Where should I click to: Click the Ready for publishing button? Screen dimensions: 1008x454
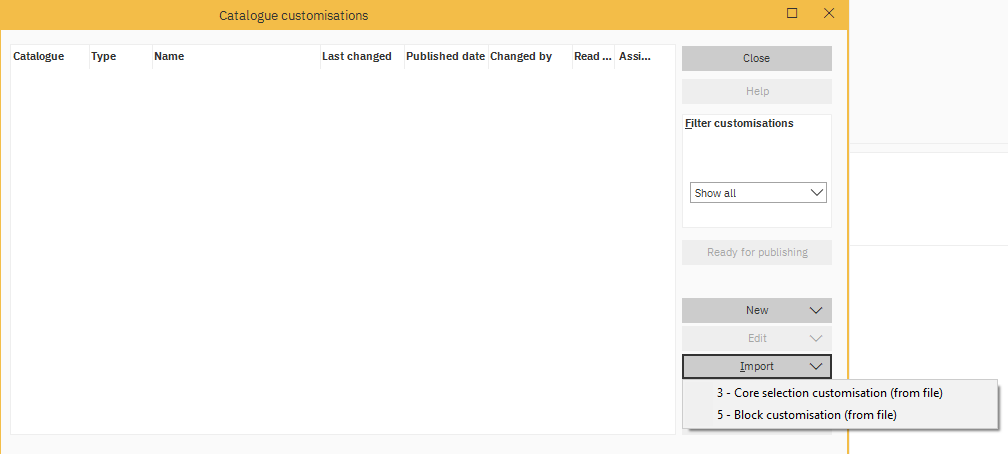click(x=756, y=253)
